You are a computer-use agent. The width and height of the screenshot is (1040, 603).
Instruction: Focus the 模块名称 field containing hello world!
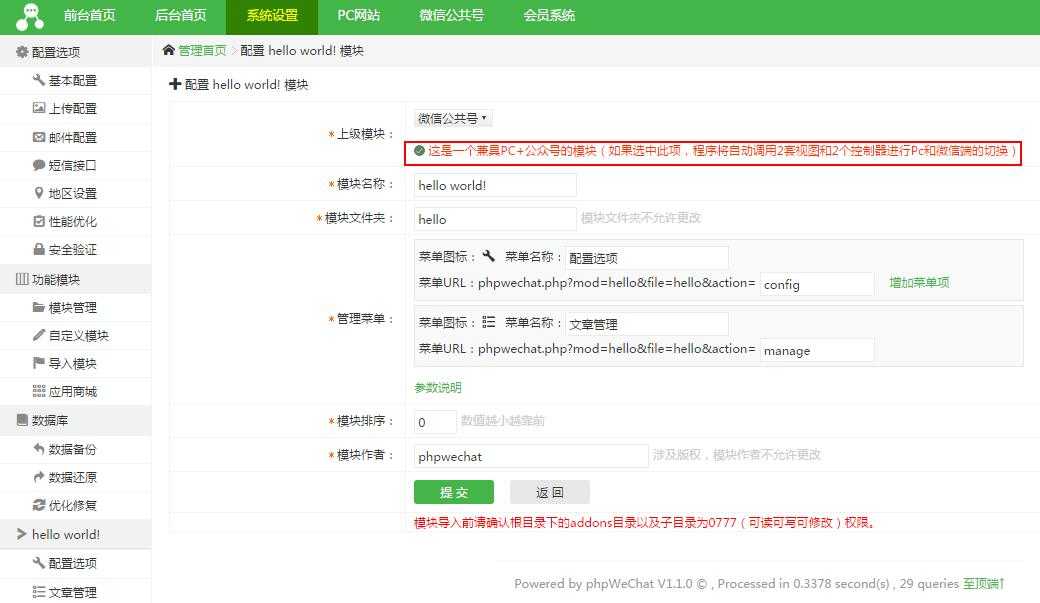click(x=495, y=185)
